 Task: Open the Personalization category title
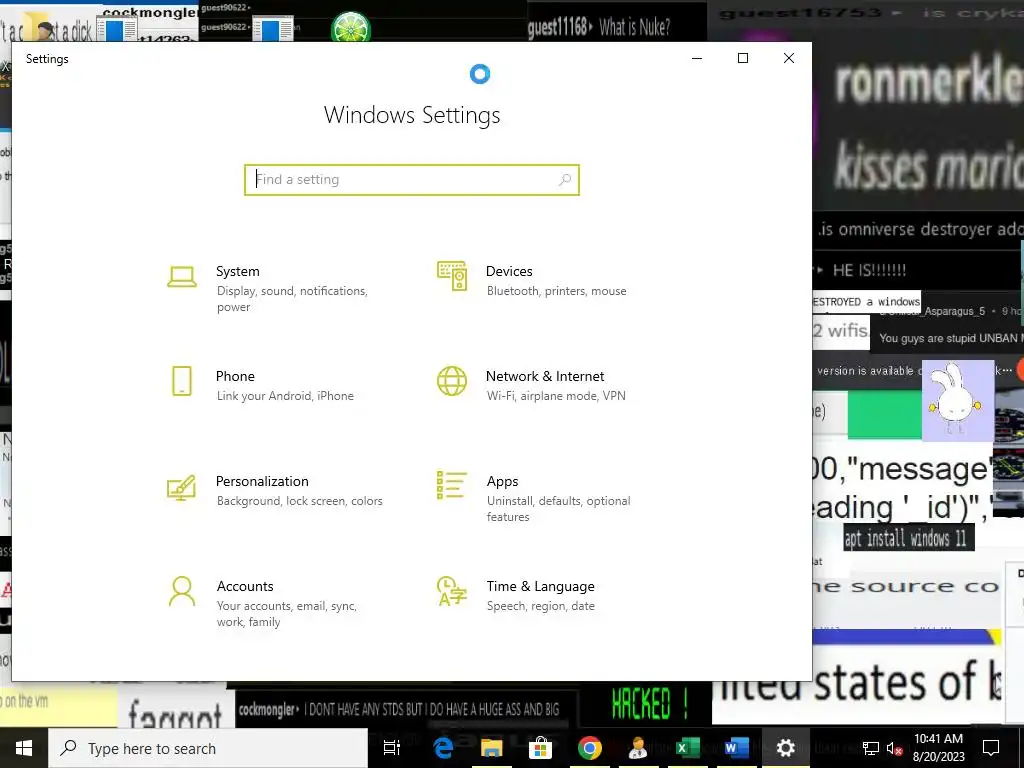pyautogui.click(x=262, y=481)
